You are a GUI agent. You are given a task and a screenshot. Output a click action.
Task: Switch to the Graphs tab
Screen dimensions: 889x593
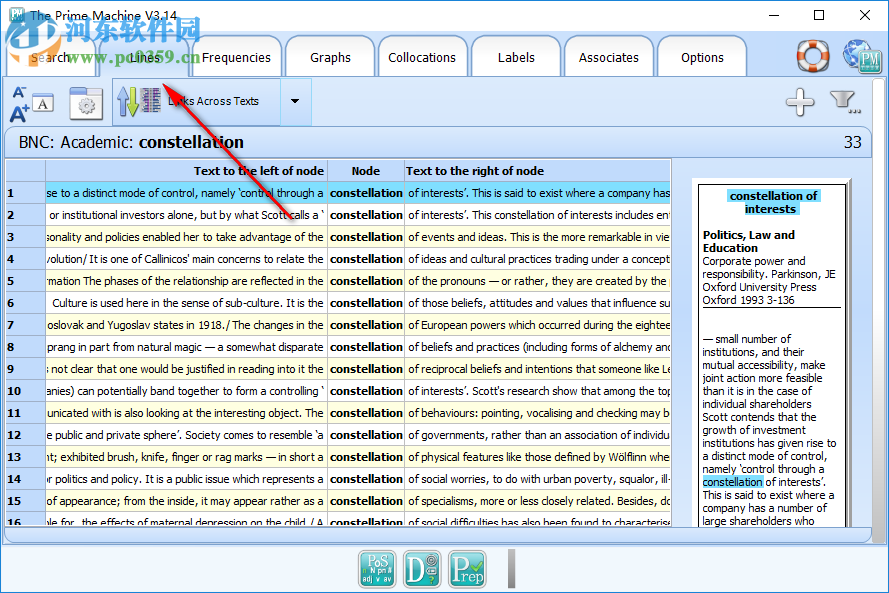click(330, 57)
